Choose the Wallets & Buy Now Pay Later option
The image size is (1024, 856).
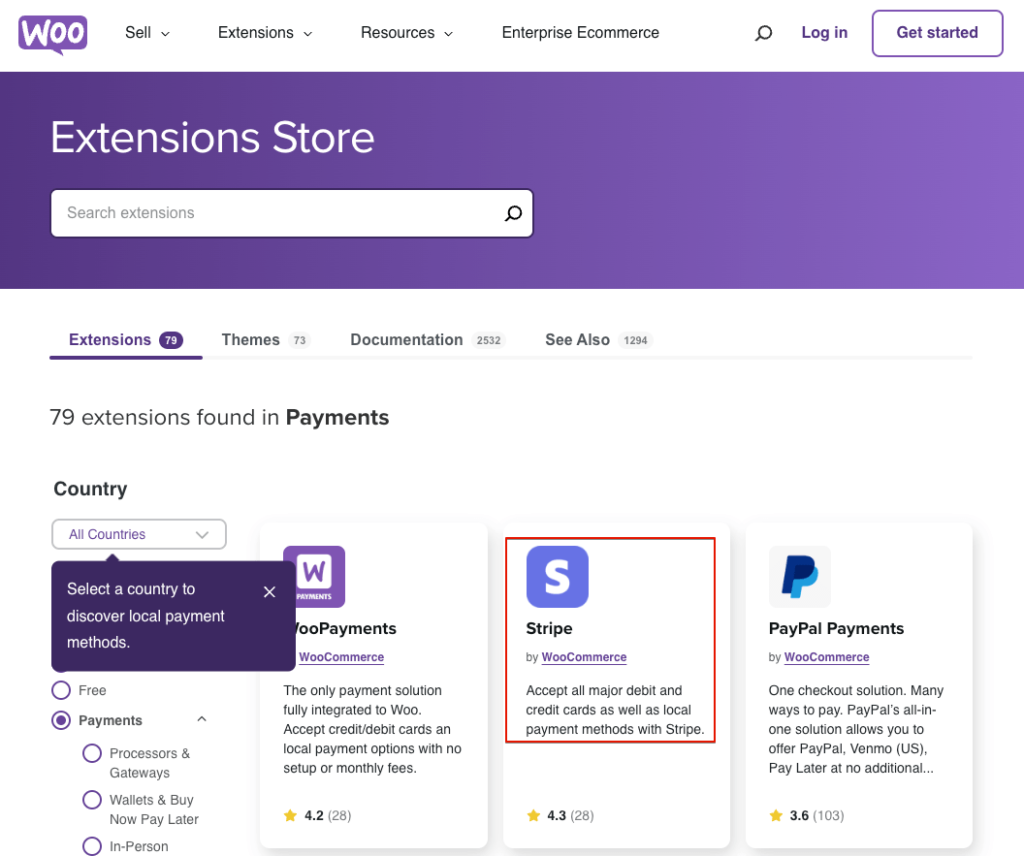click(x=92, y=800)
